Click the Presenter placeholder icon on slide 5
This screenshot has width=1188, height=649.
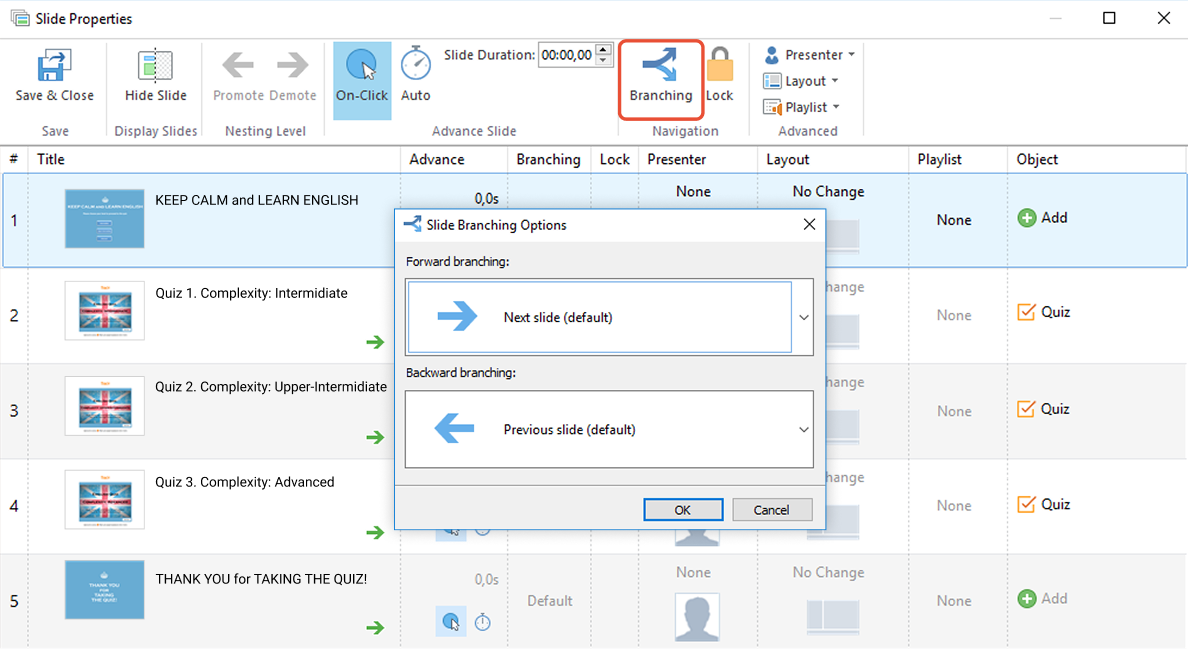click(x=697, y=617)
